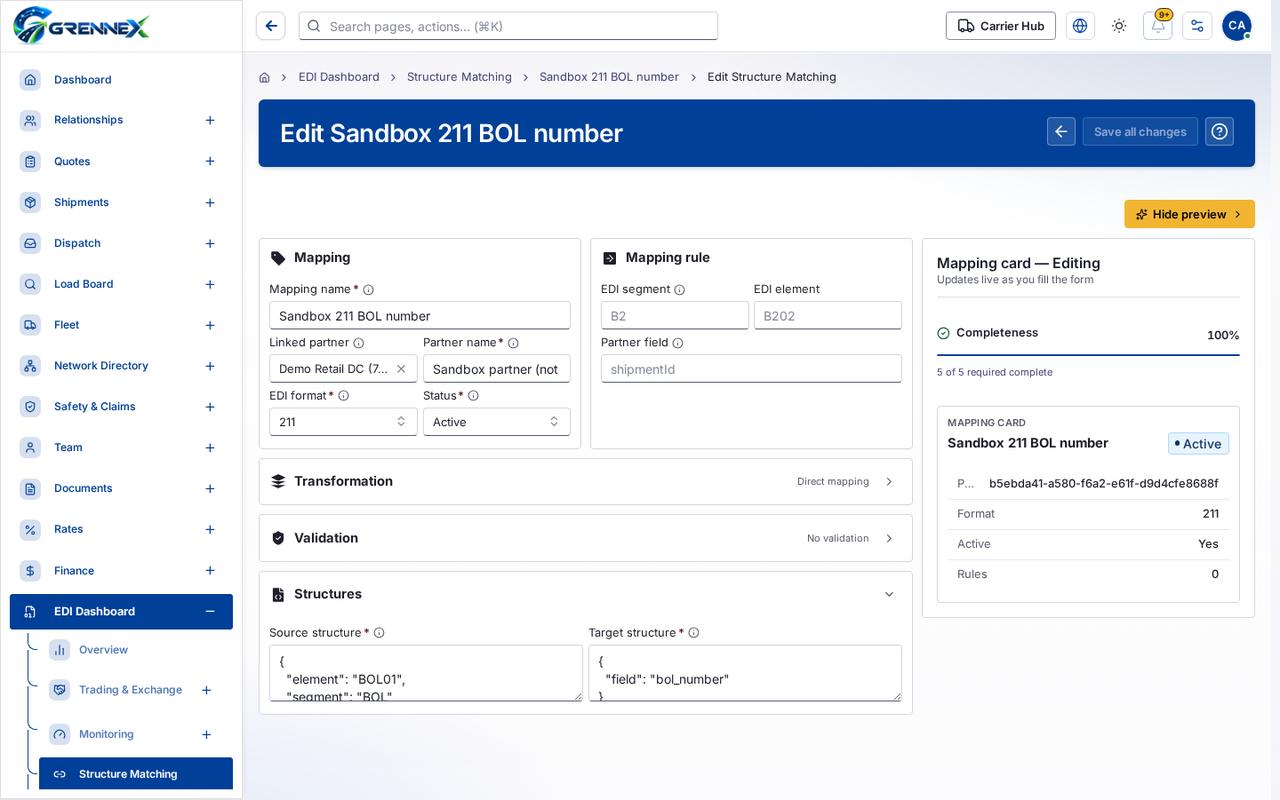This screenshot has width=1280, height=800.
Task: Click the info icon next to EDI format
Action: [x=344, y=396]
